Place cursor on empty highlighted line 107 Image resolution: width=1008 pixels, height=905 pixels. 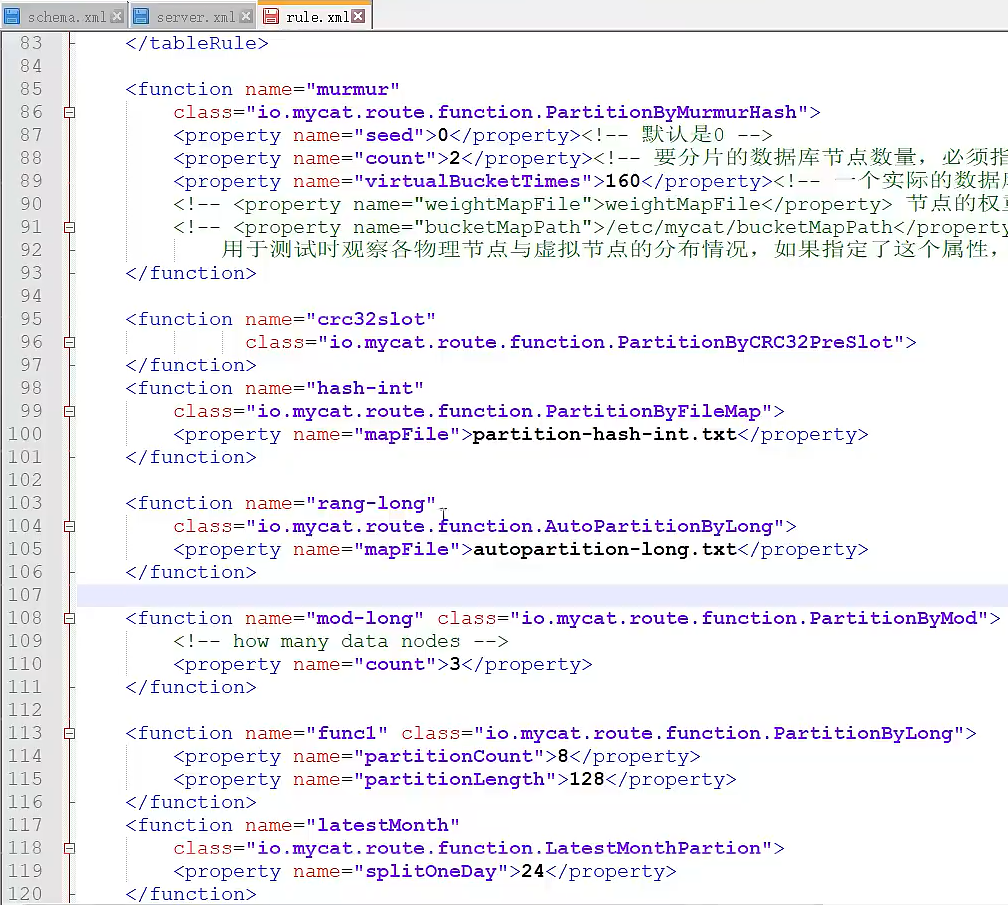pyautogui.click(x=542, y=595)
